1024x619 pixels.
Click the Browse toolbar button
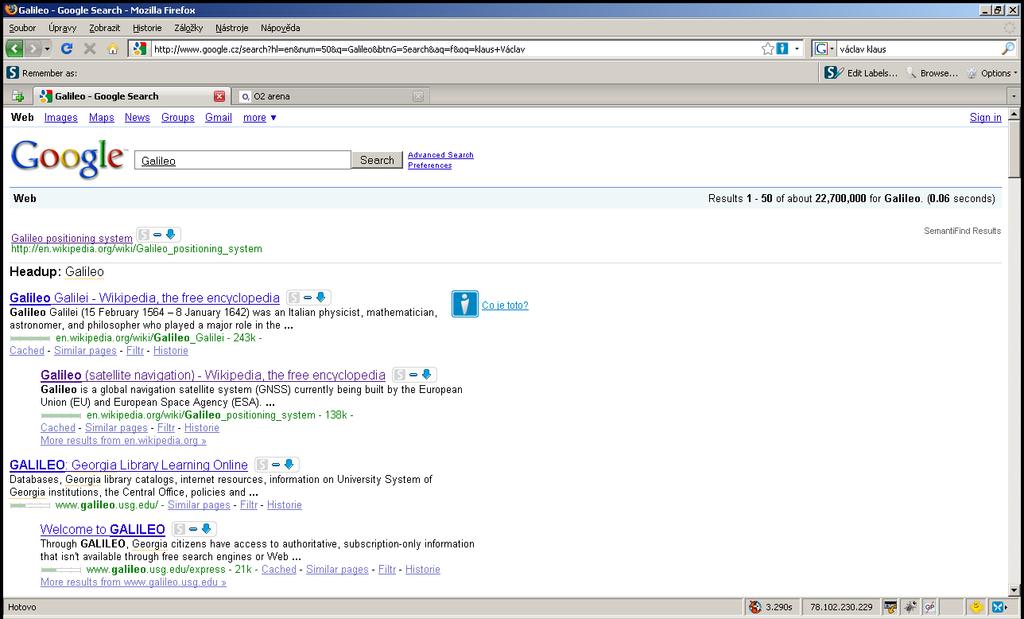(x=933, y=73)
